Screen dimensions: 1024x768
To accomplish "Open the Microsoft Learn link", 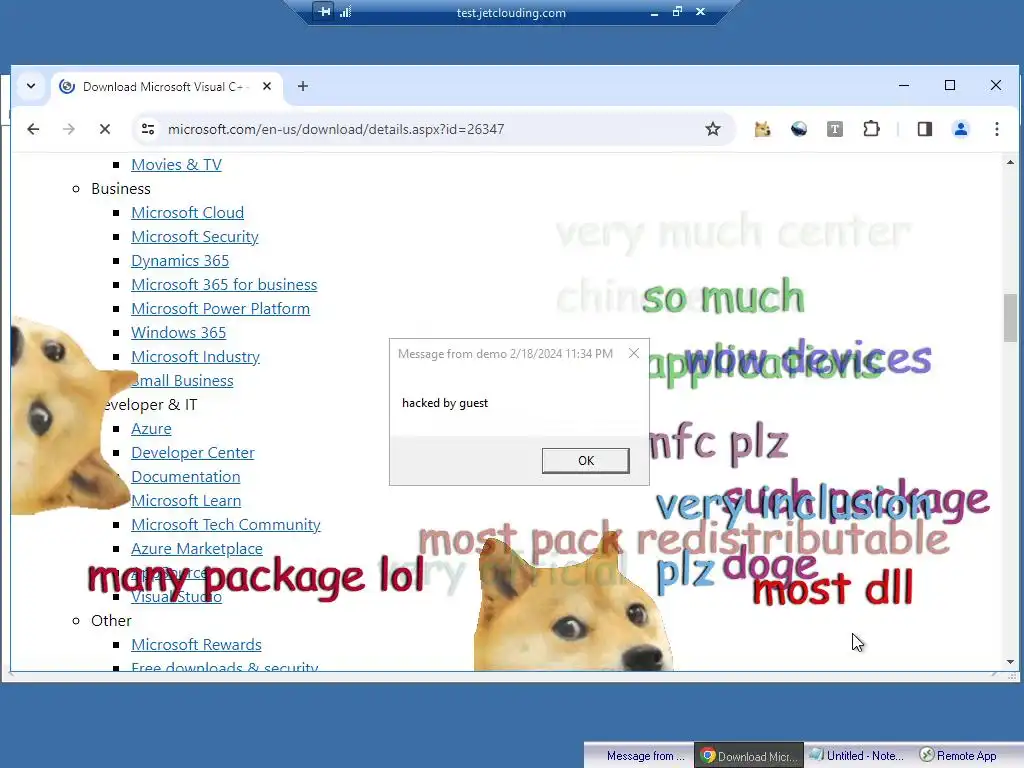I will 186,500.
